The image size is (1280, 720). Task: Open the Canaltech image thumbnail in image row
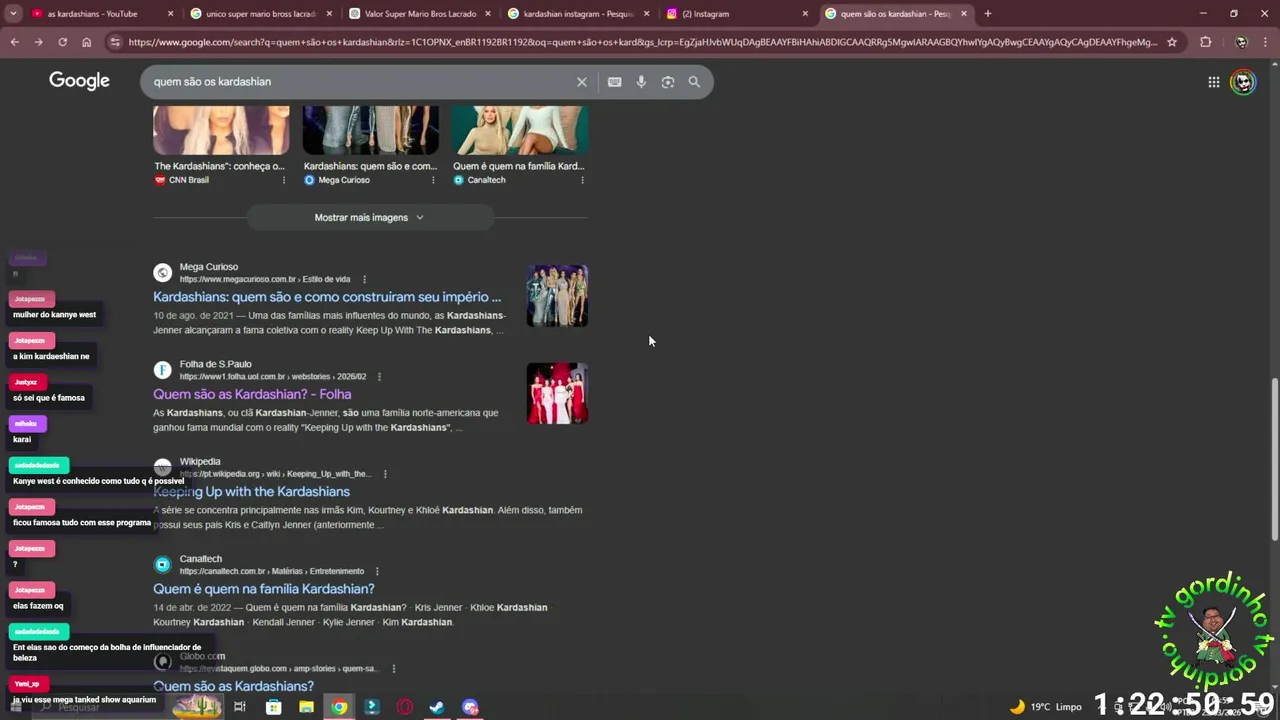click(x=520, y=130)
